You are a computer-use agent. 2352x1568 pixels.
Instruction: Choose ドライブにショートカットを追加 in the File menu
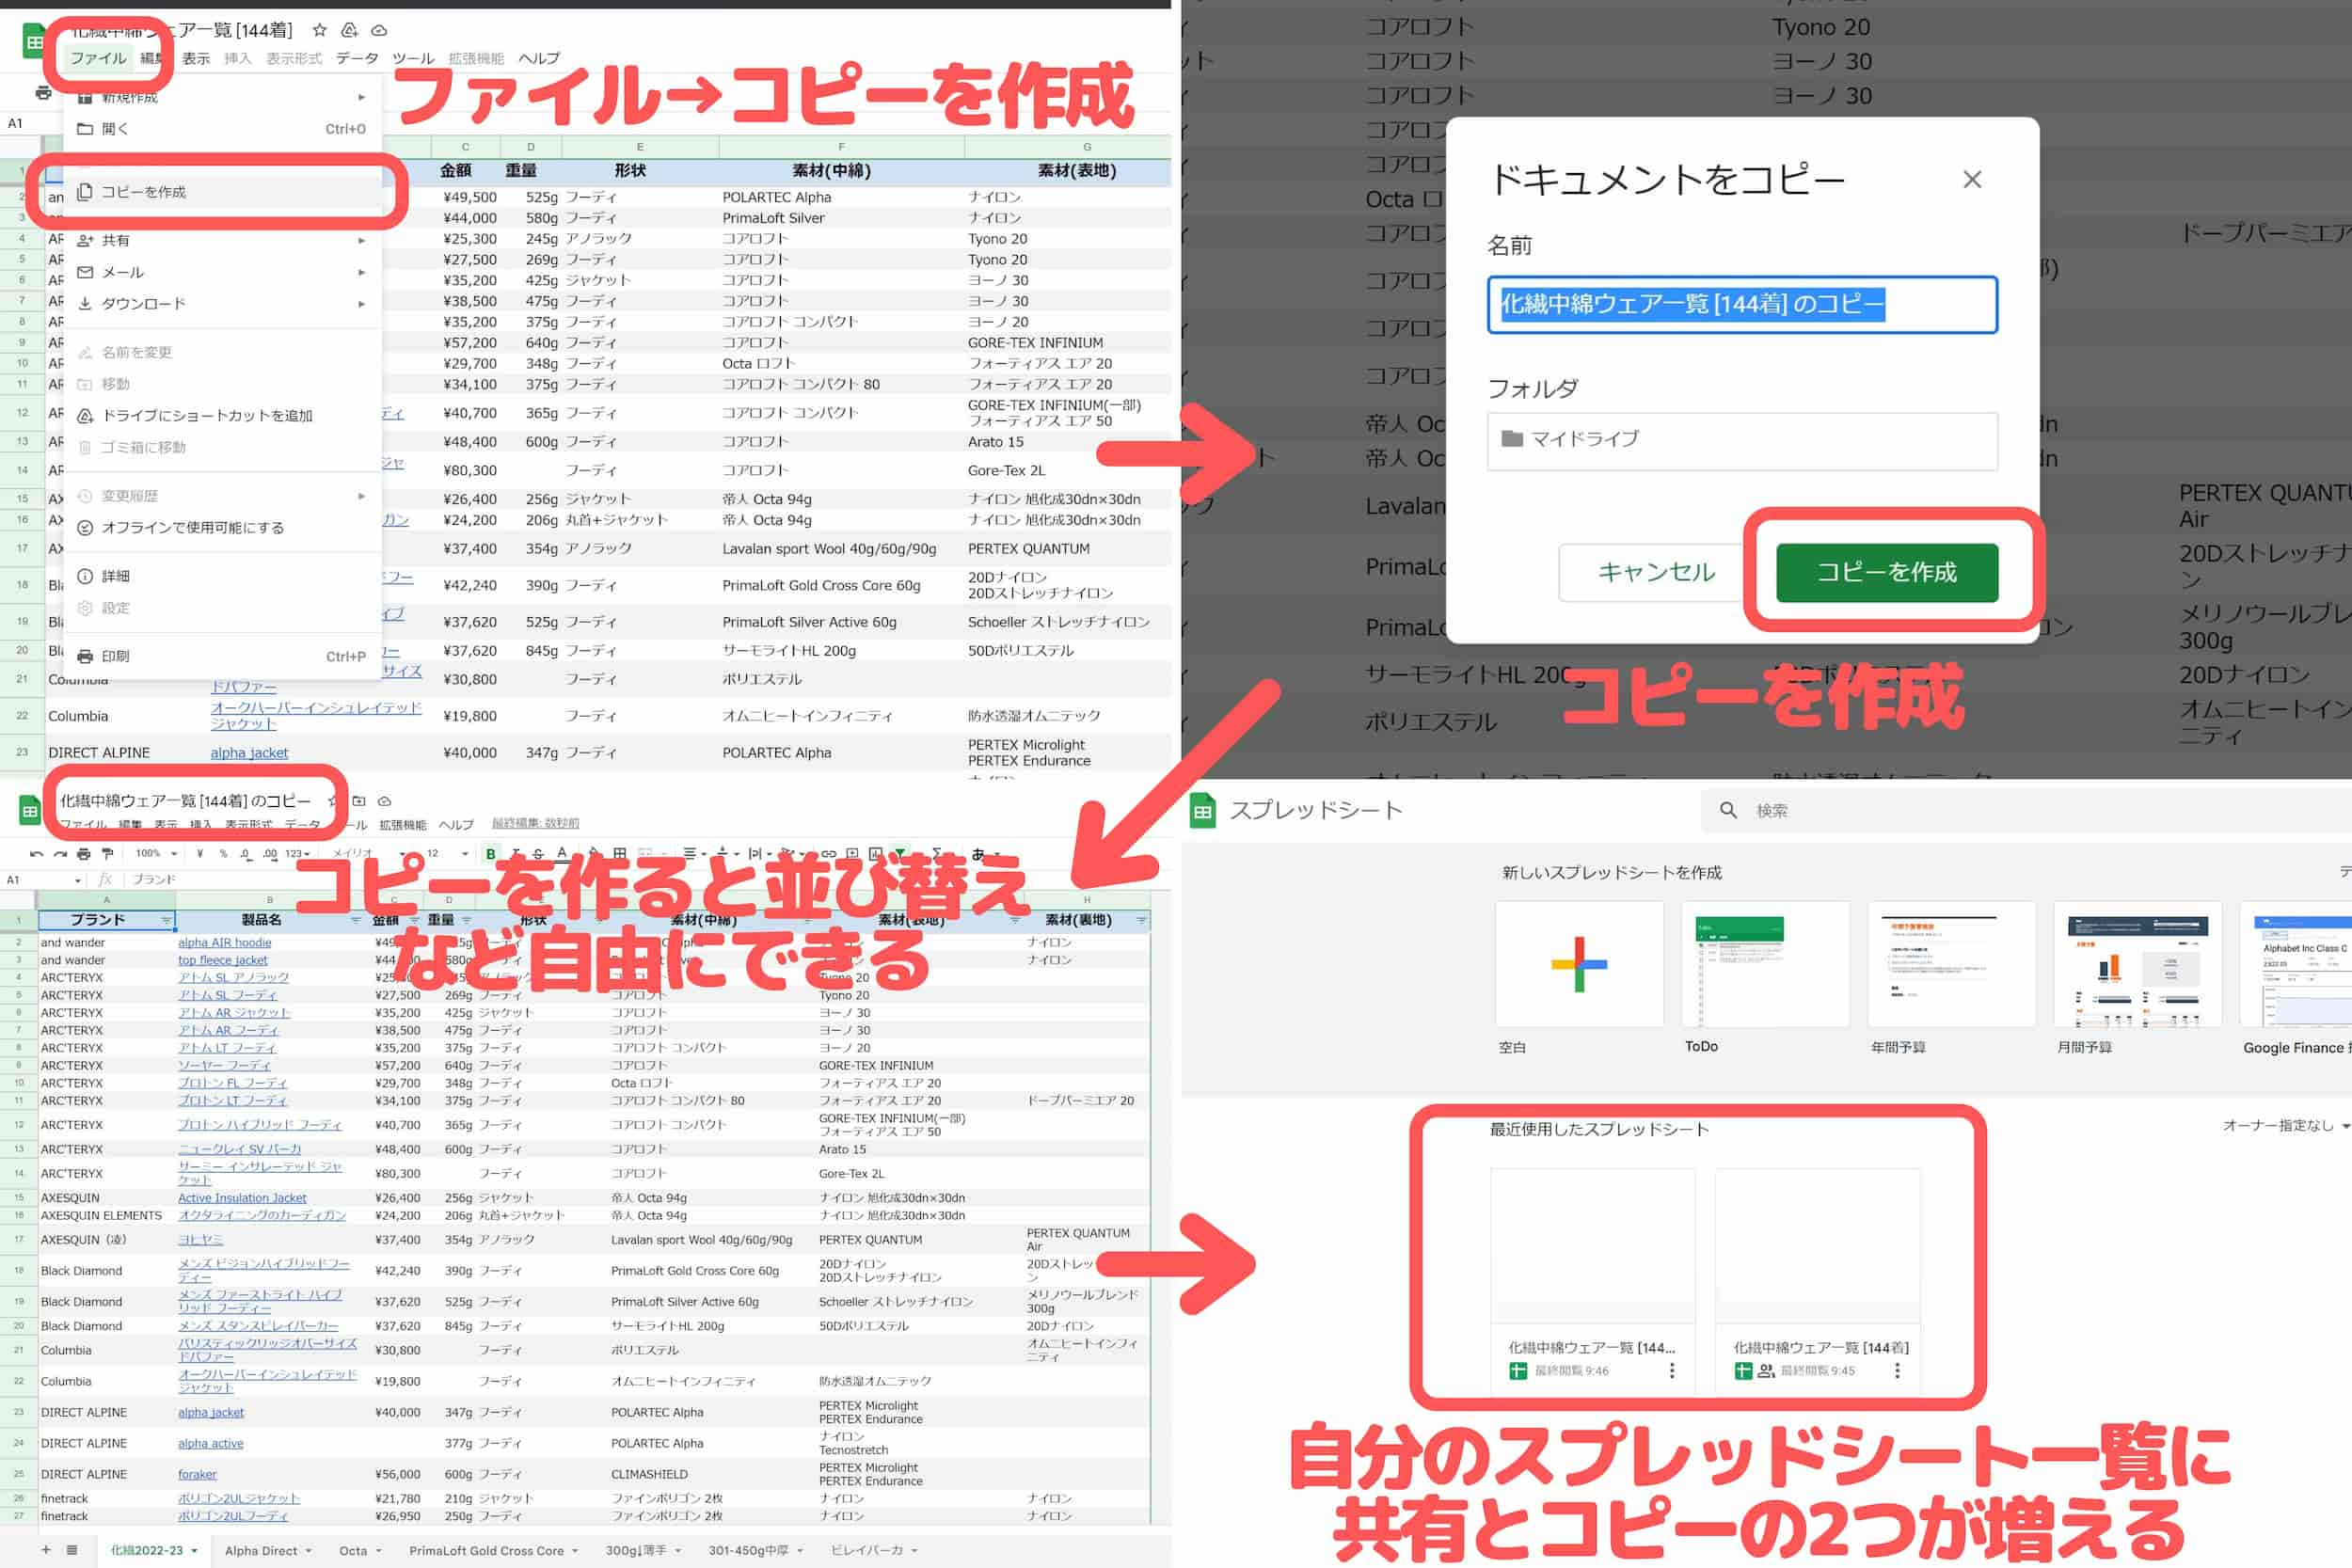coord(222,415)
